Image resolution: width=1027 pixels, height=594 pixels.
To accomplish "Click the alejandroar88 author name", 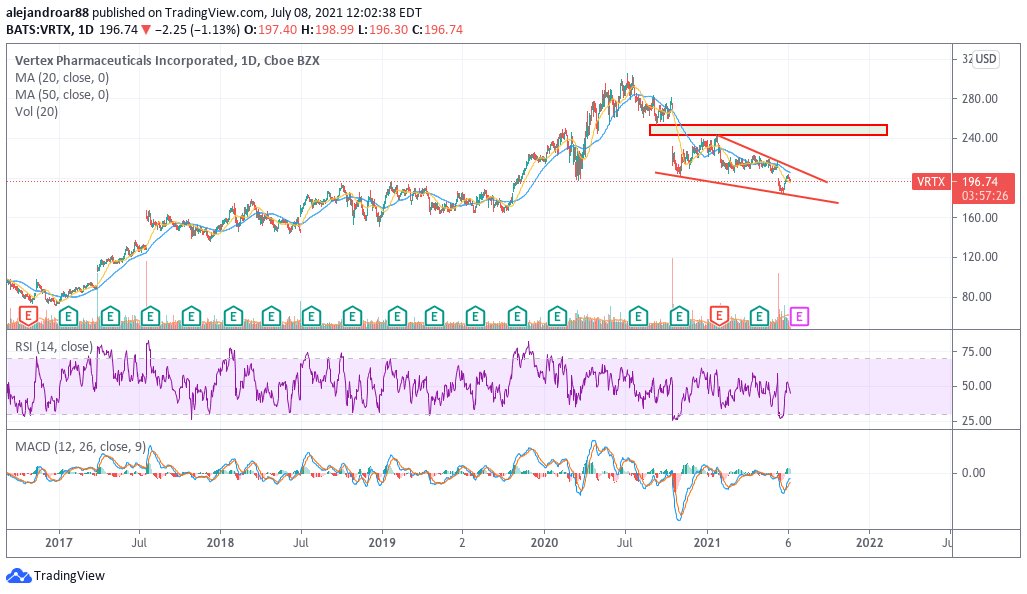I will (48, 12).
